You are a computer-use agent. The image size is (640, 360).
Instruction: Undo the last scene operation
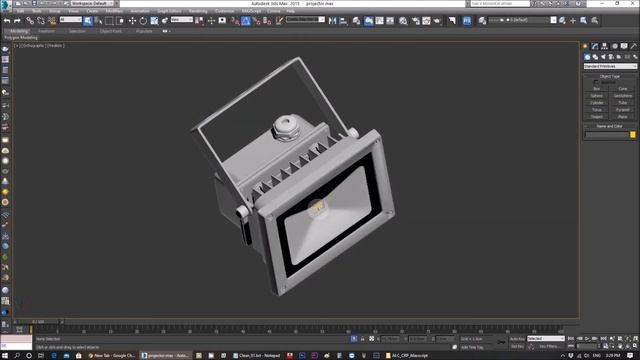point(7,20)
